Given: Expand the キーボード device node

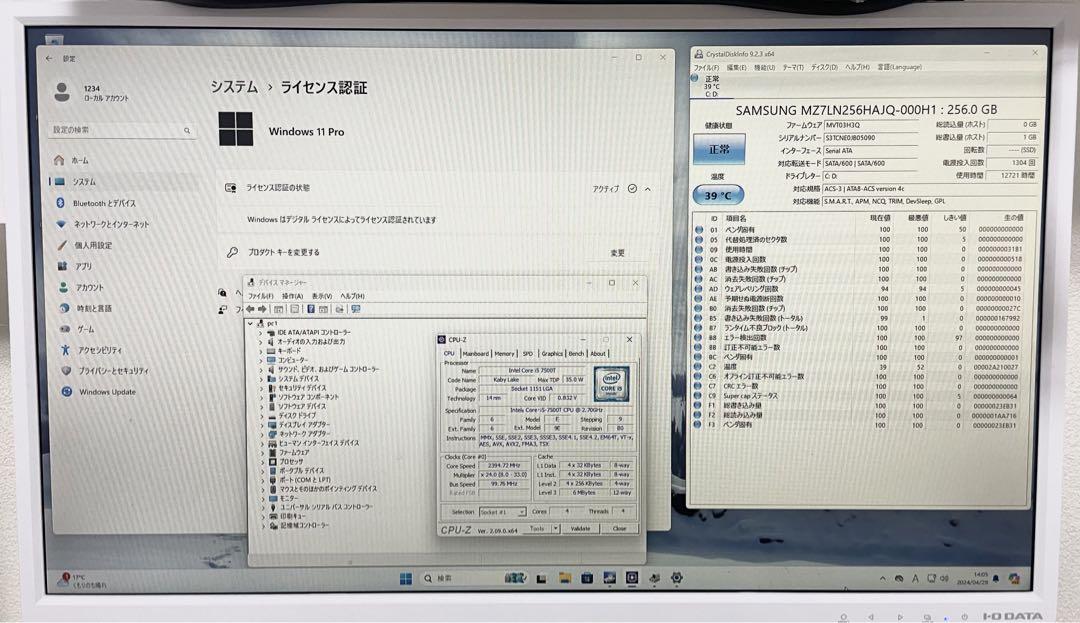Looking at the screenshot, I should (x=261, y=351).
